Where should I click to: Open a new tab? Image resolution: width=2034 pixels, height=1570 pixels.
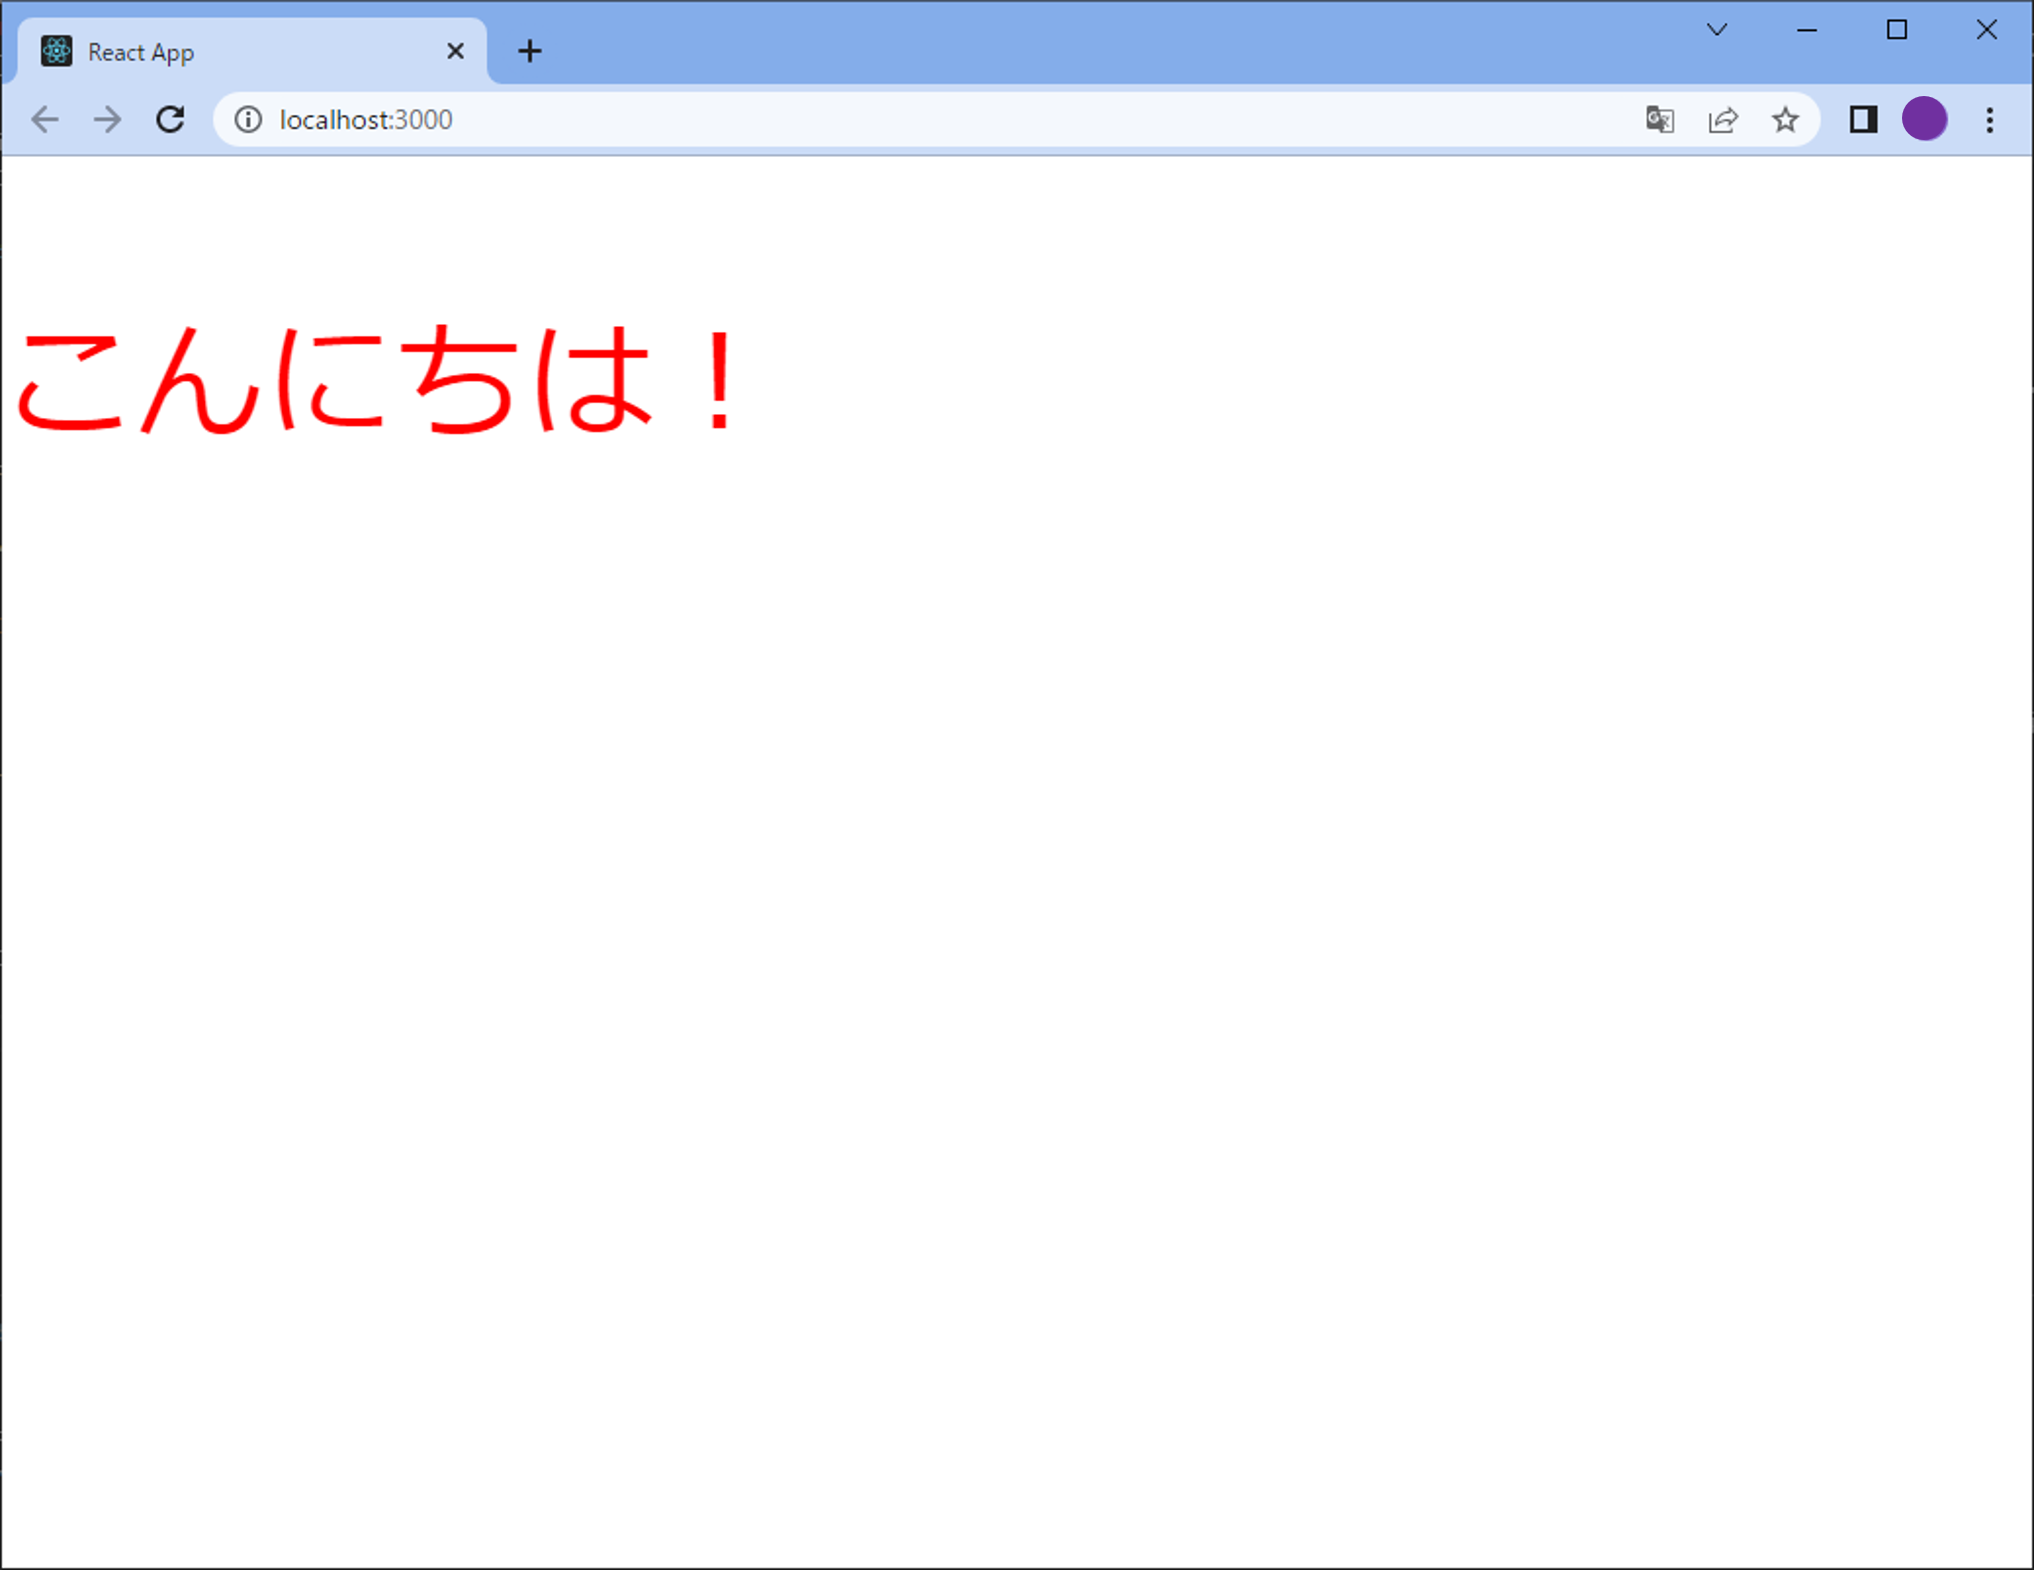(530, 51)
